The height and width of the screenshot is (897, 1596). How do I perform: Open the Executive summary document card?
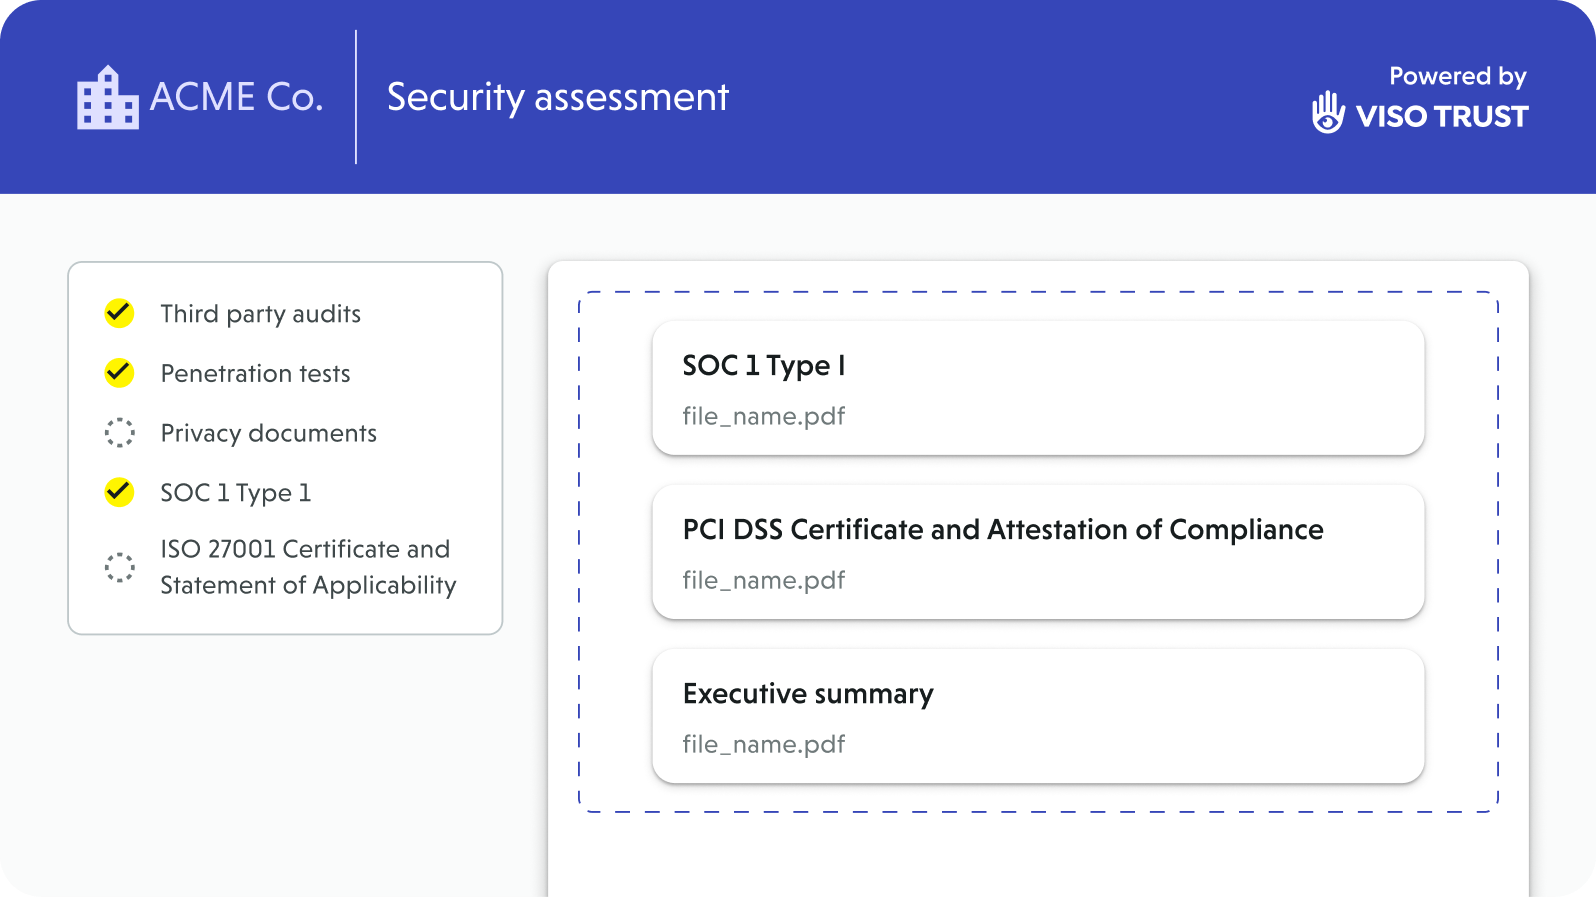click(1037, 716)
